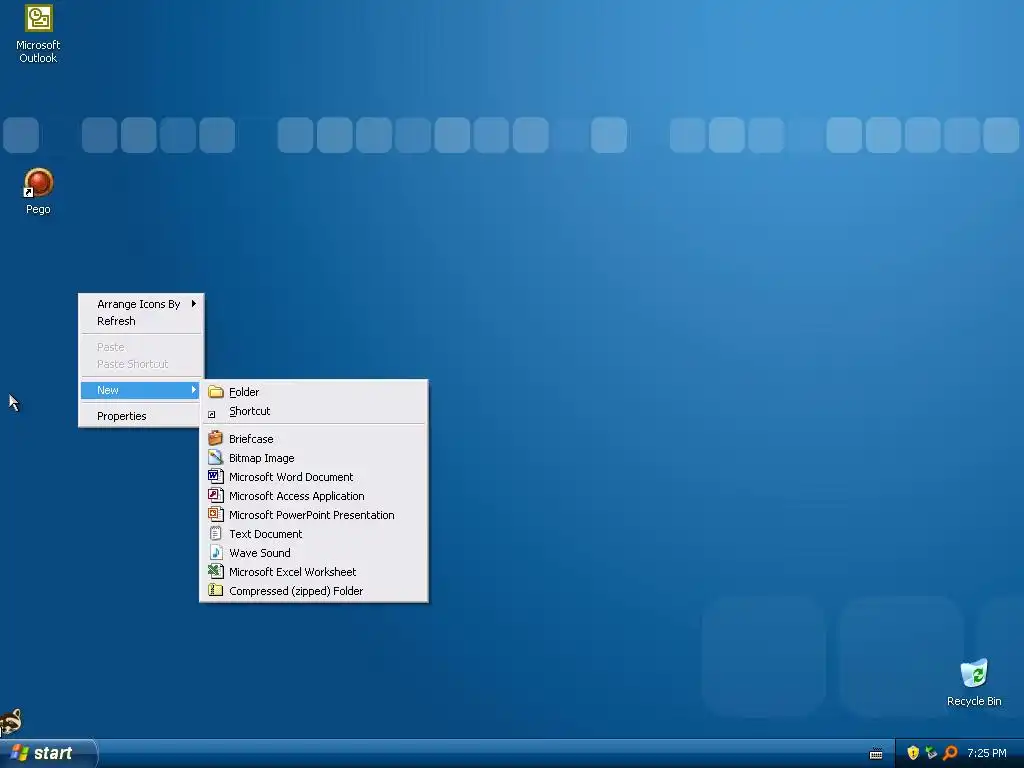Click the Access Application icon
The width and height of the screenshot is (1024, 768).
point(216,495)
